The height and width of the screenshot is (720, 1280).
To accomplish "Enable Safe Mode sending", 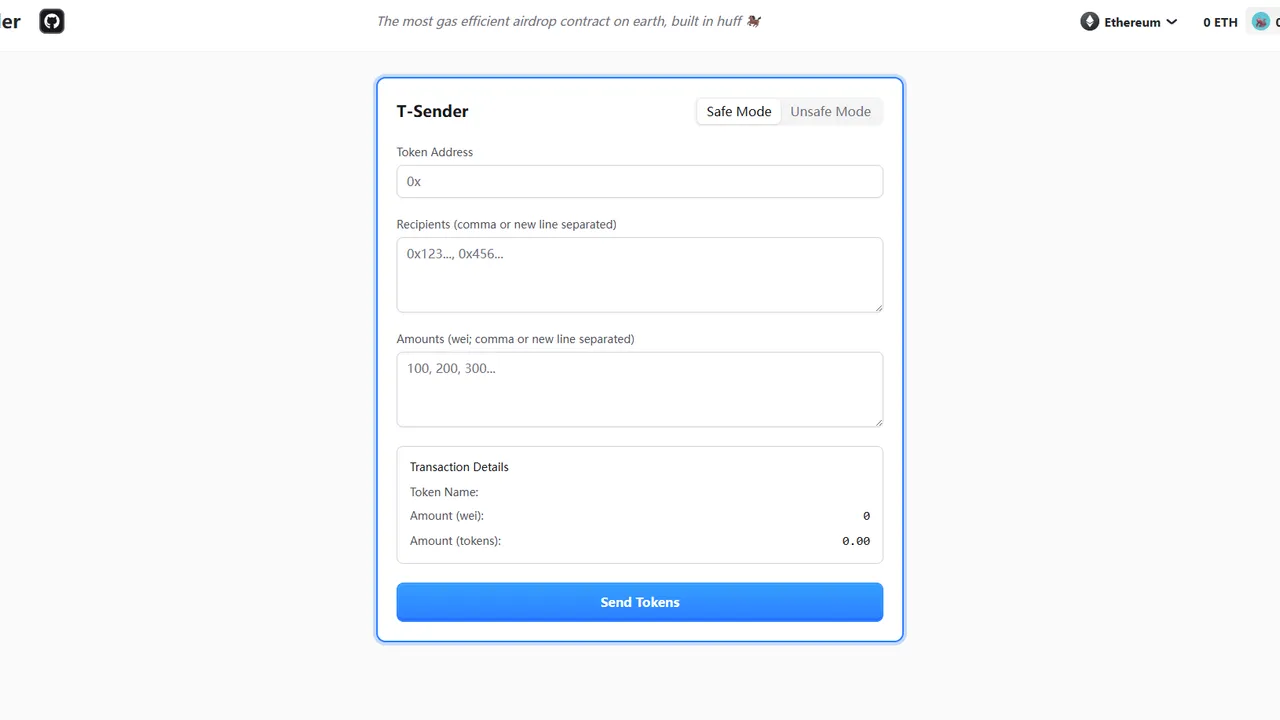I will (x=738, y=111).
